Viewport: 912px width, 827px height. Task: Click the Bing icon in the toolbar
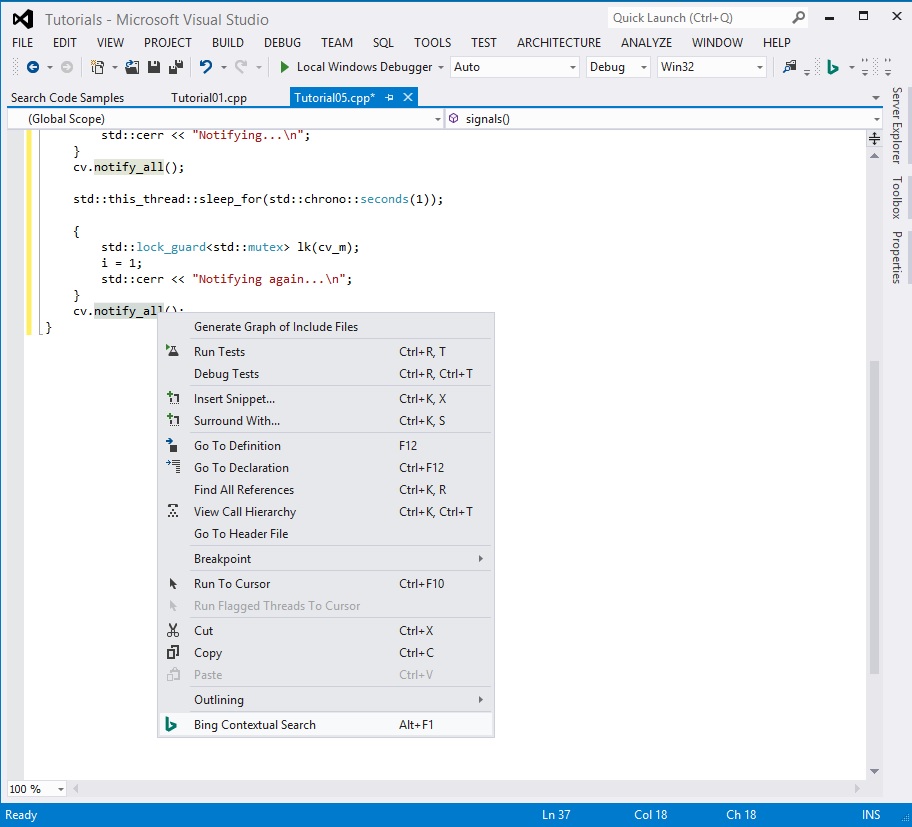tap(831, 67)
